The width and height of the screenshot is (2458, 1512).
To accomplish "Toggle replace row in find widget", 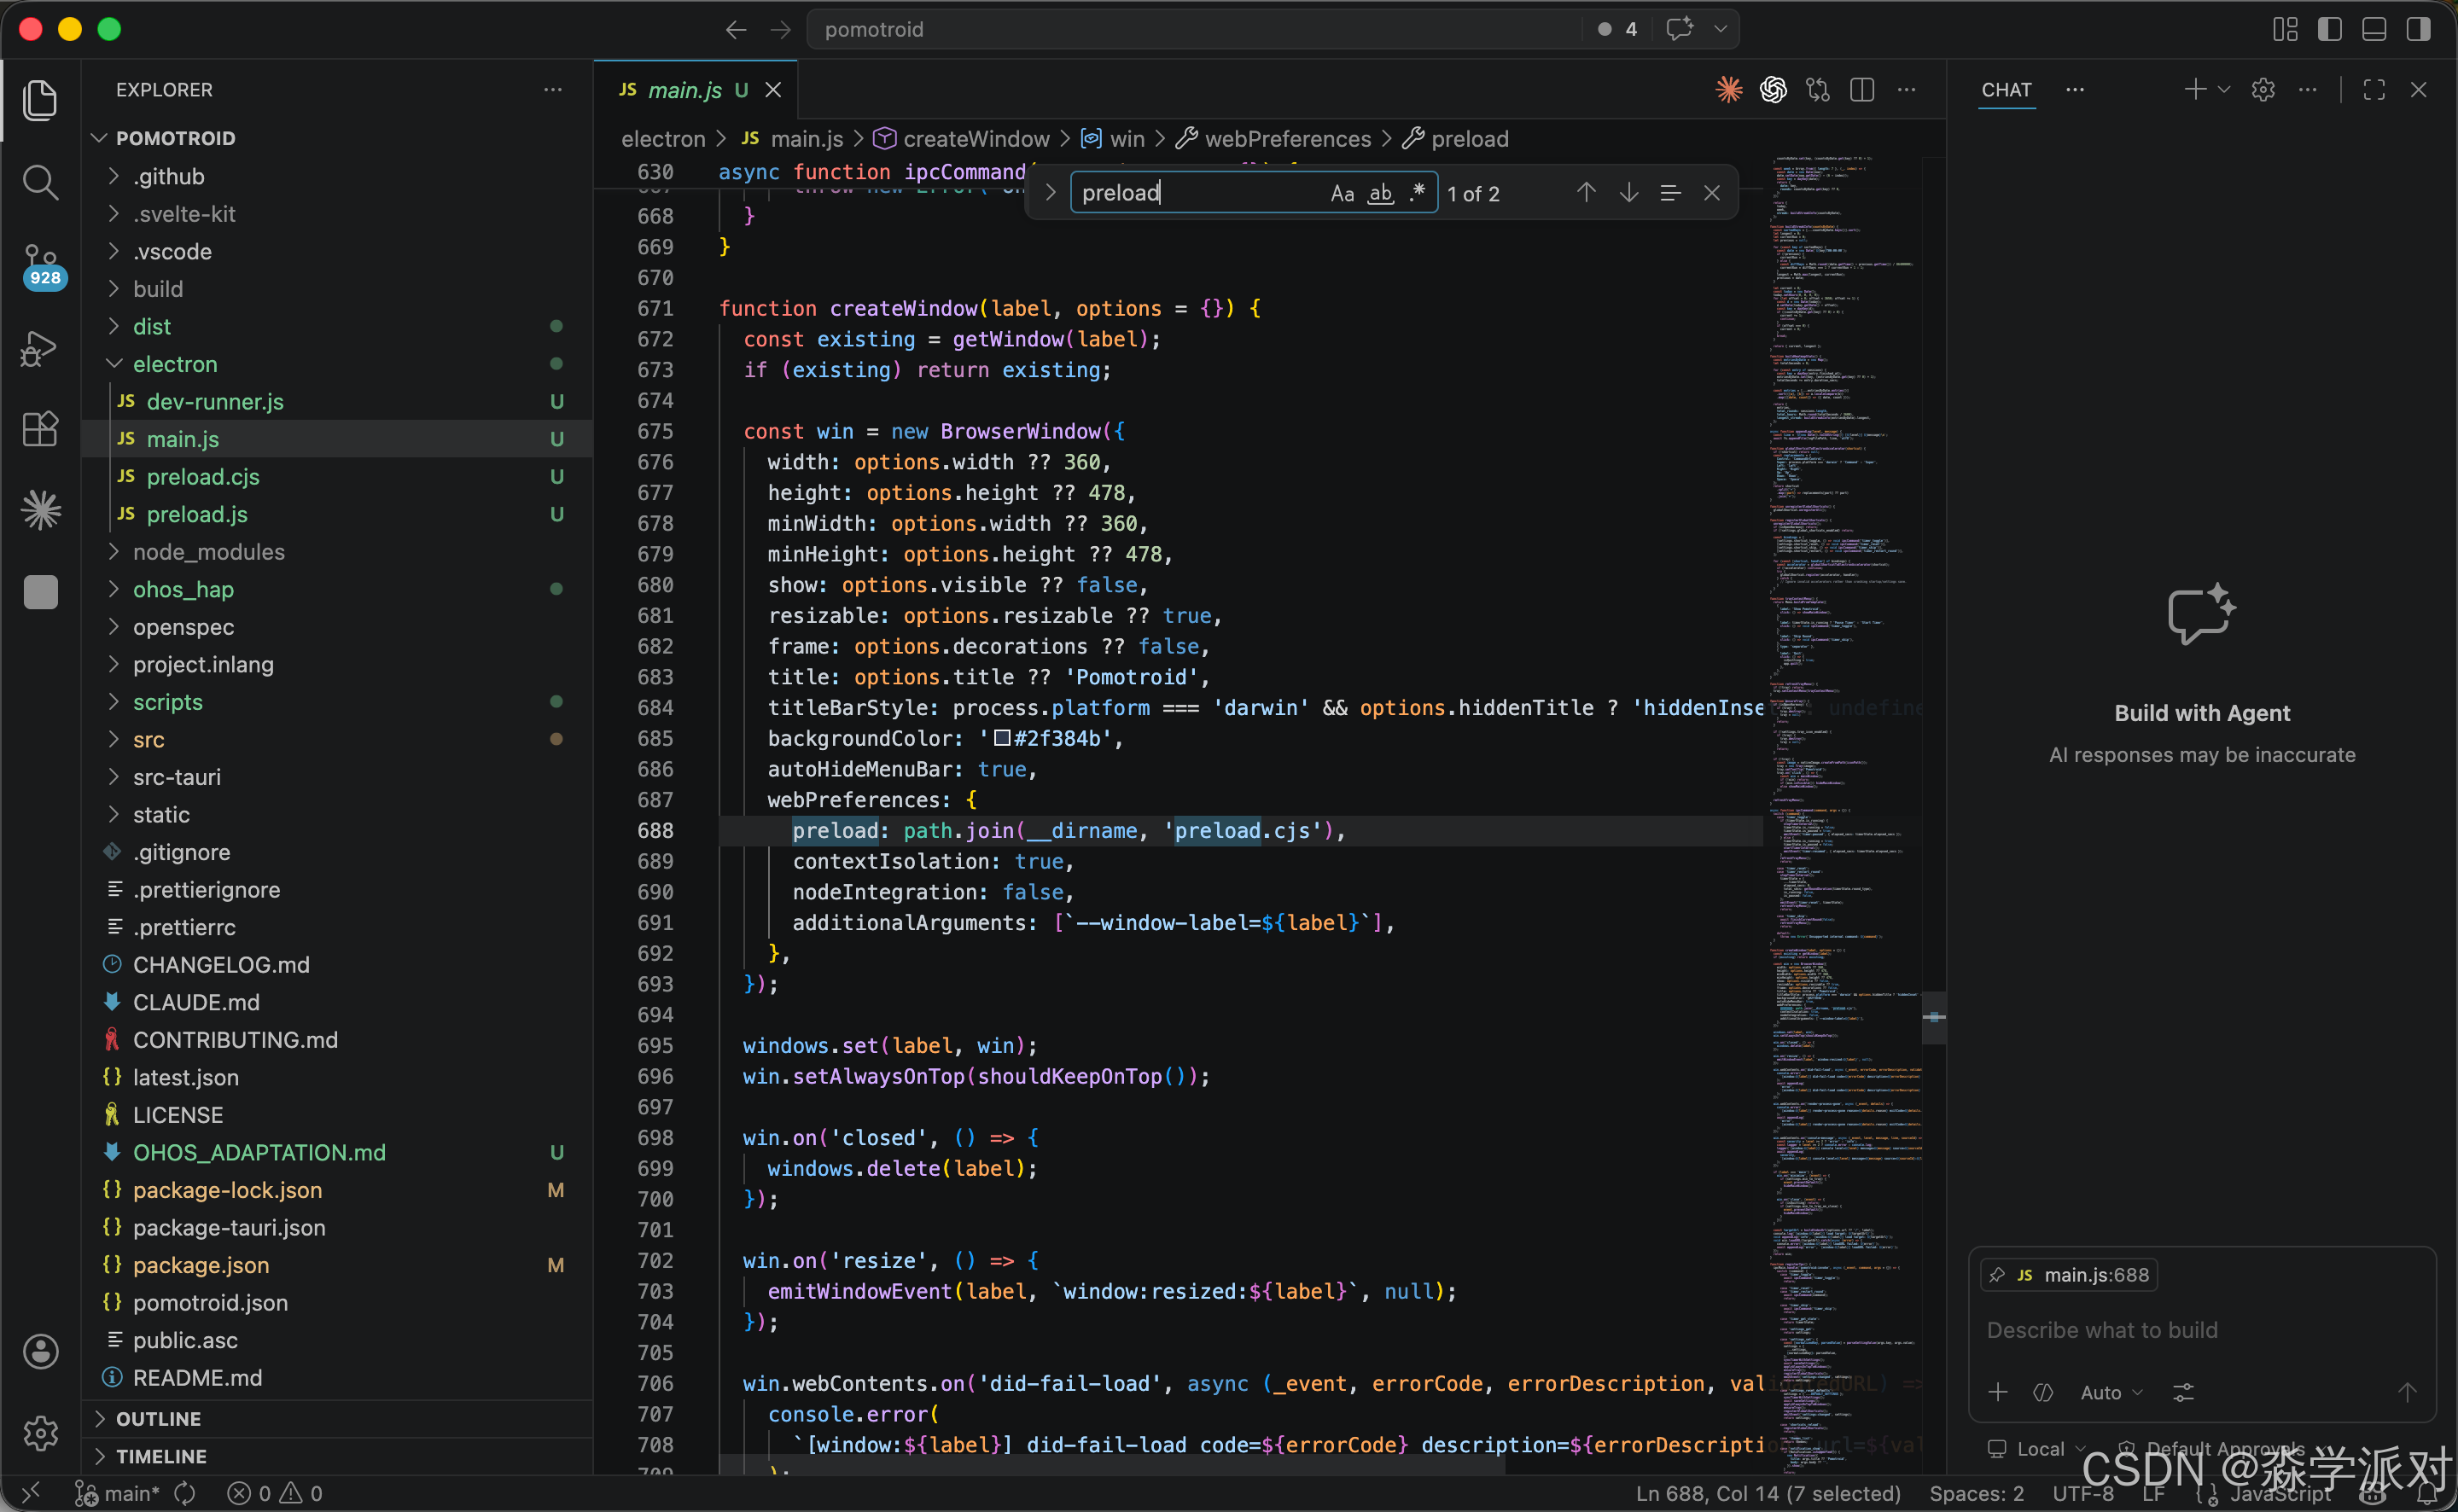I will [1050, 192].
